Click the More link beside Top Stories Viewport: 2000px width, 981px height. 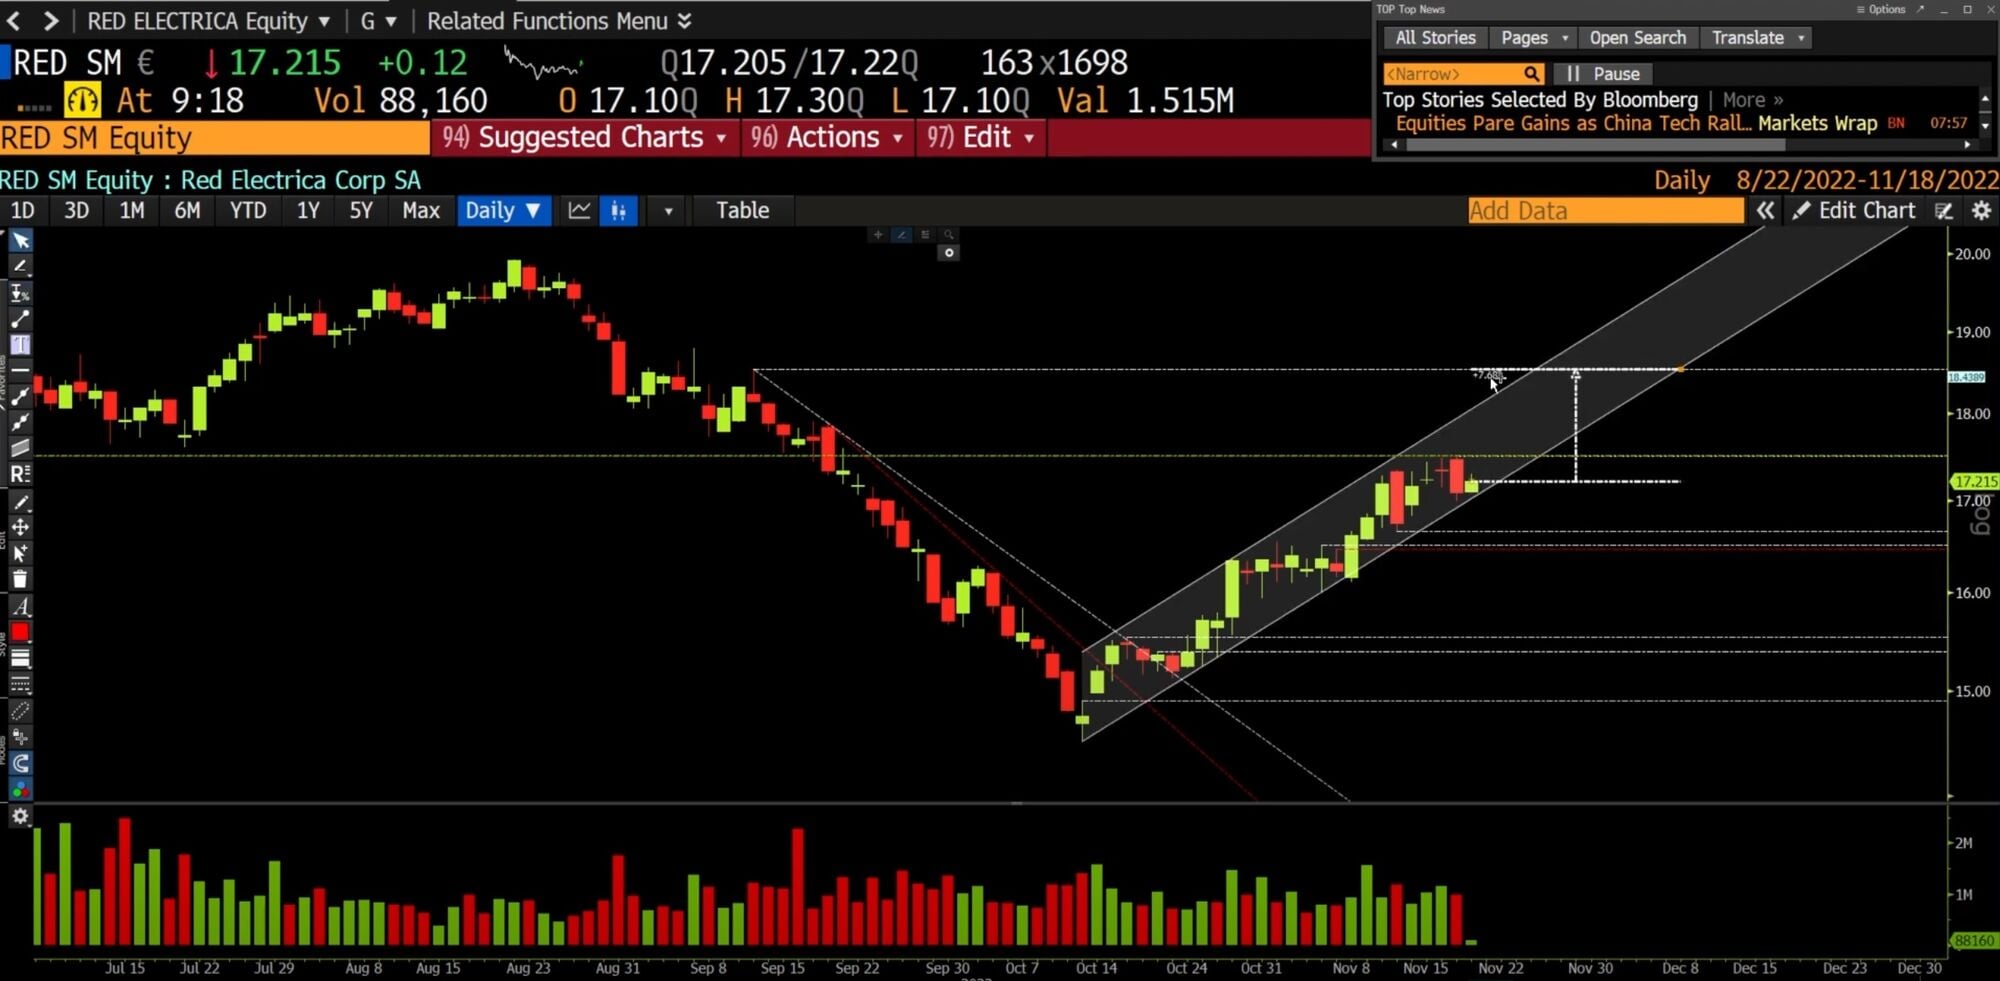pyautogui.click(x=1752, y=100)
